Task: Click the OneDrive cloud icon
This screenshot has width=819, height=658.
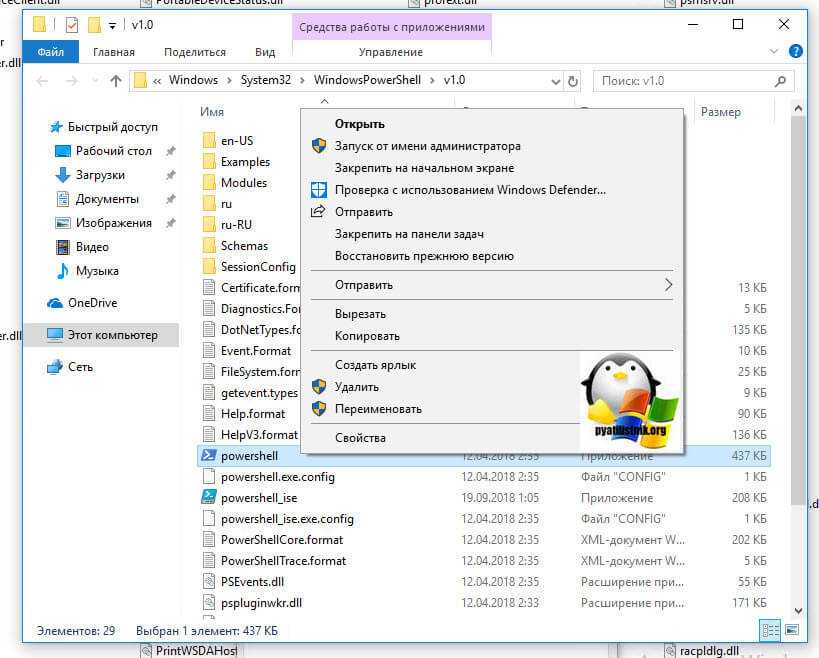Action: 55,303
